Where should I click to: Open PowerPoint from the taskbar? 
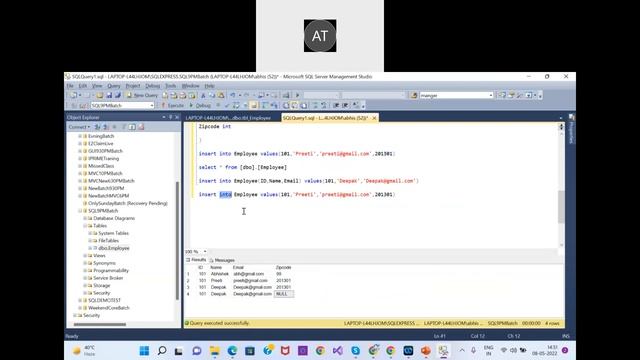tap(426, 351)
